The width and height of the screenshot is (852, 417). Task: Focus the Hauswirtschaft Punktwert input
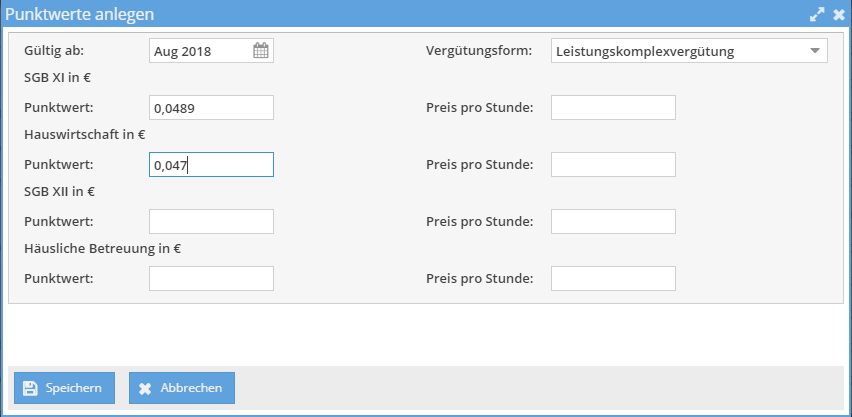tap(211, 164)
